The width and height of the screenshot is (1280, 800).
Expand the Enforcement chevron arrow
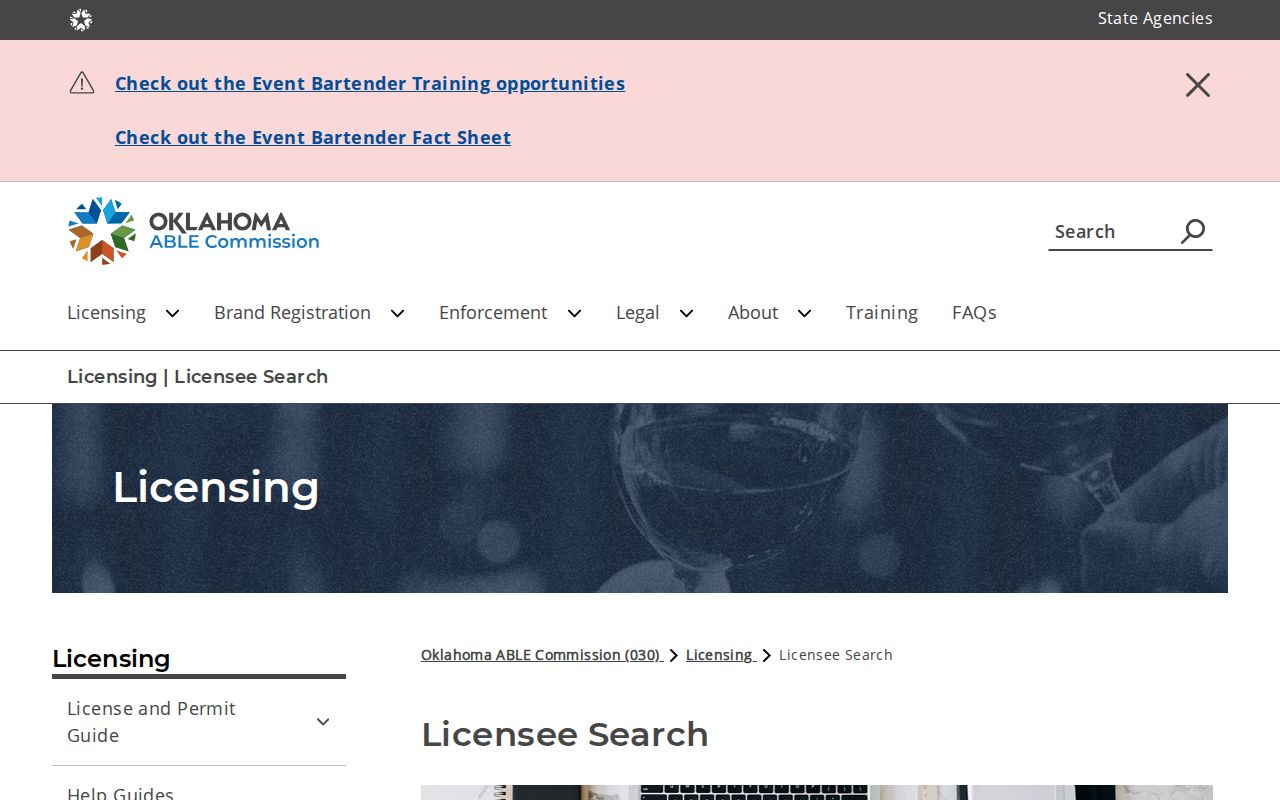574,313
